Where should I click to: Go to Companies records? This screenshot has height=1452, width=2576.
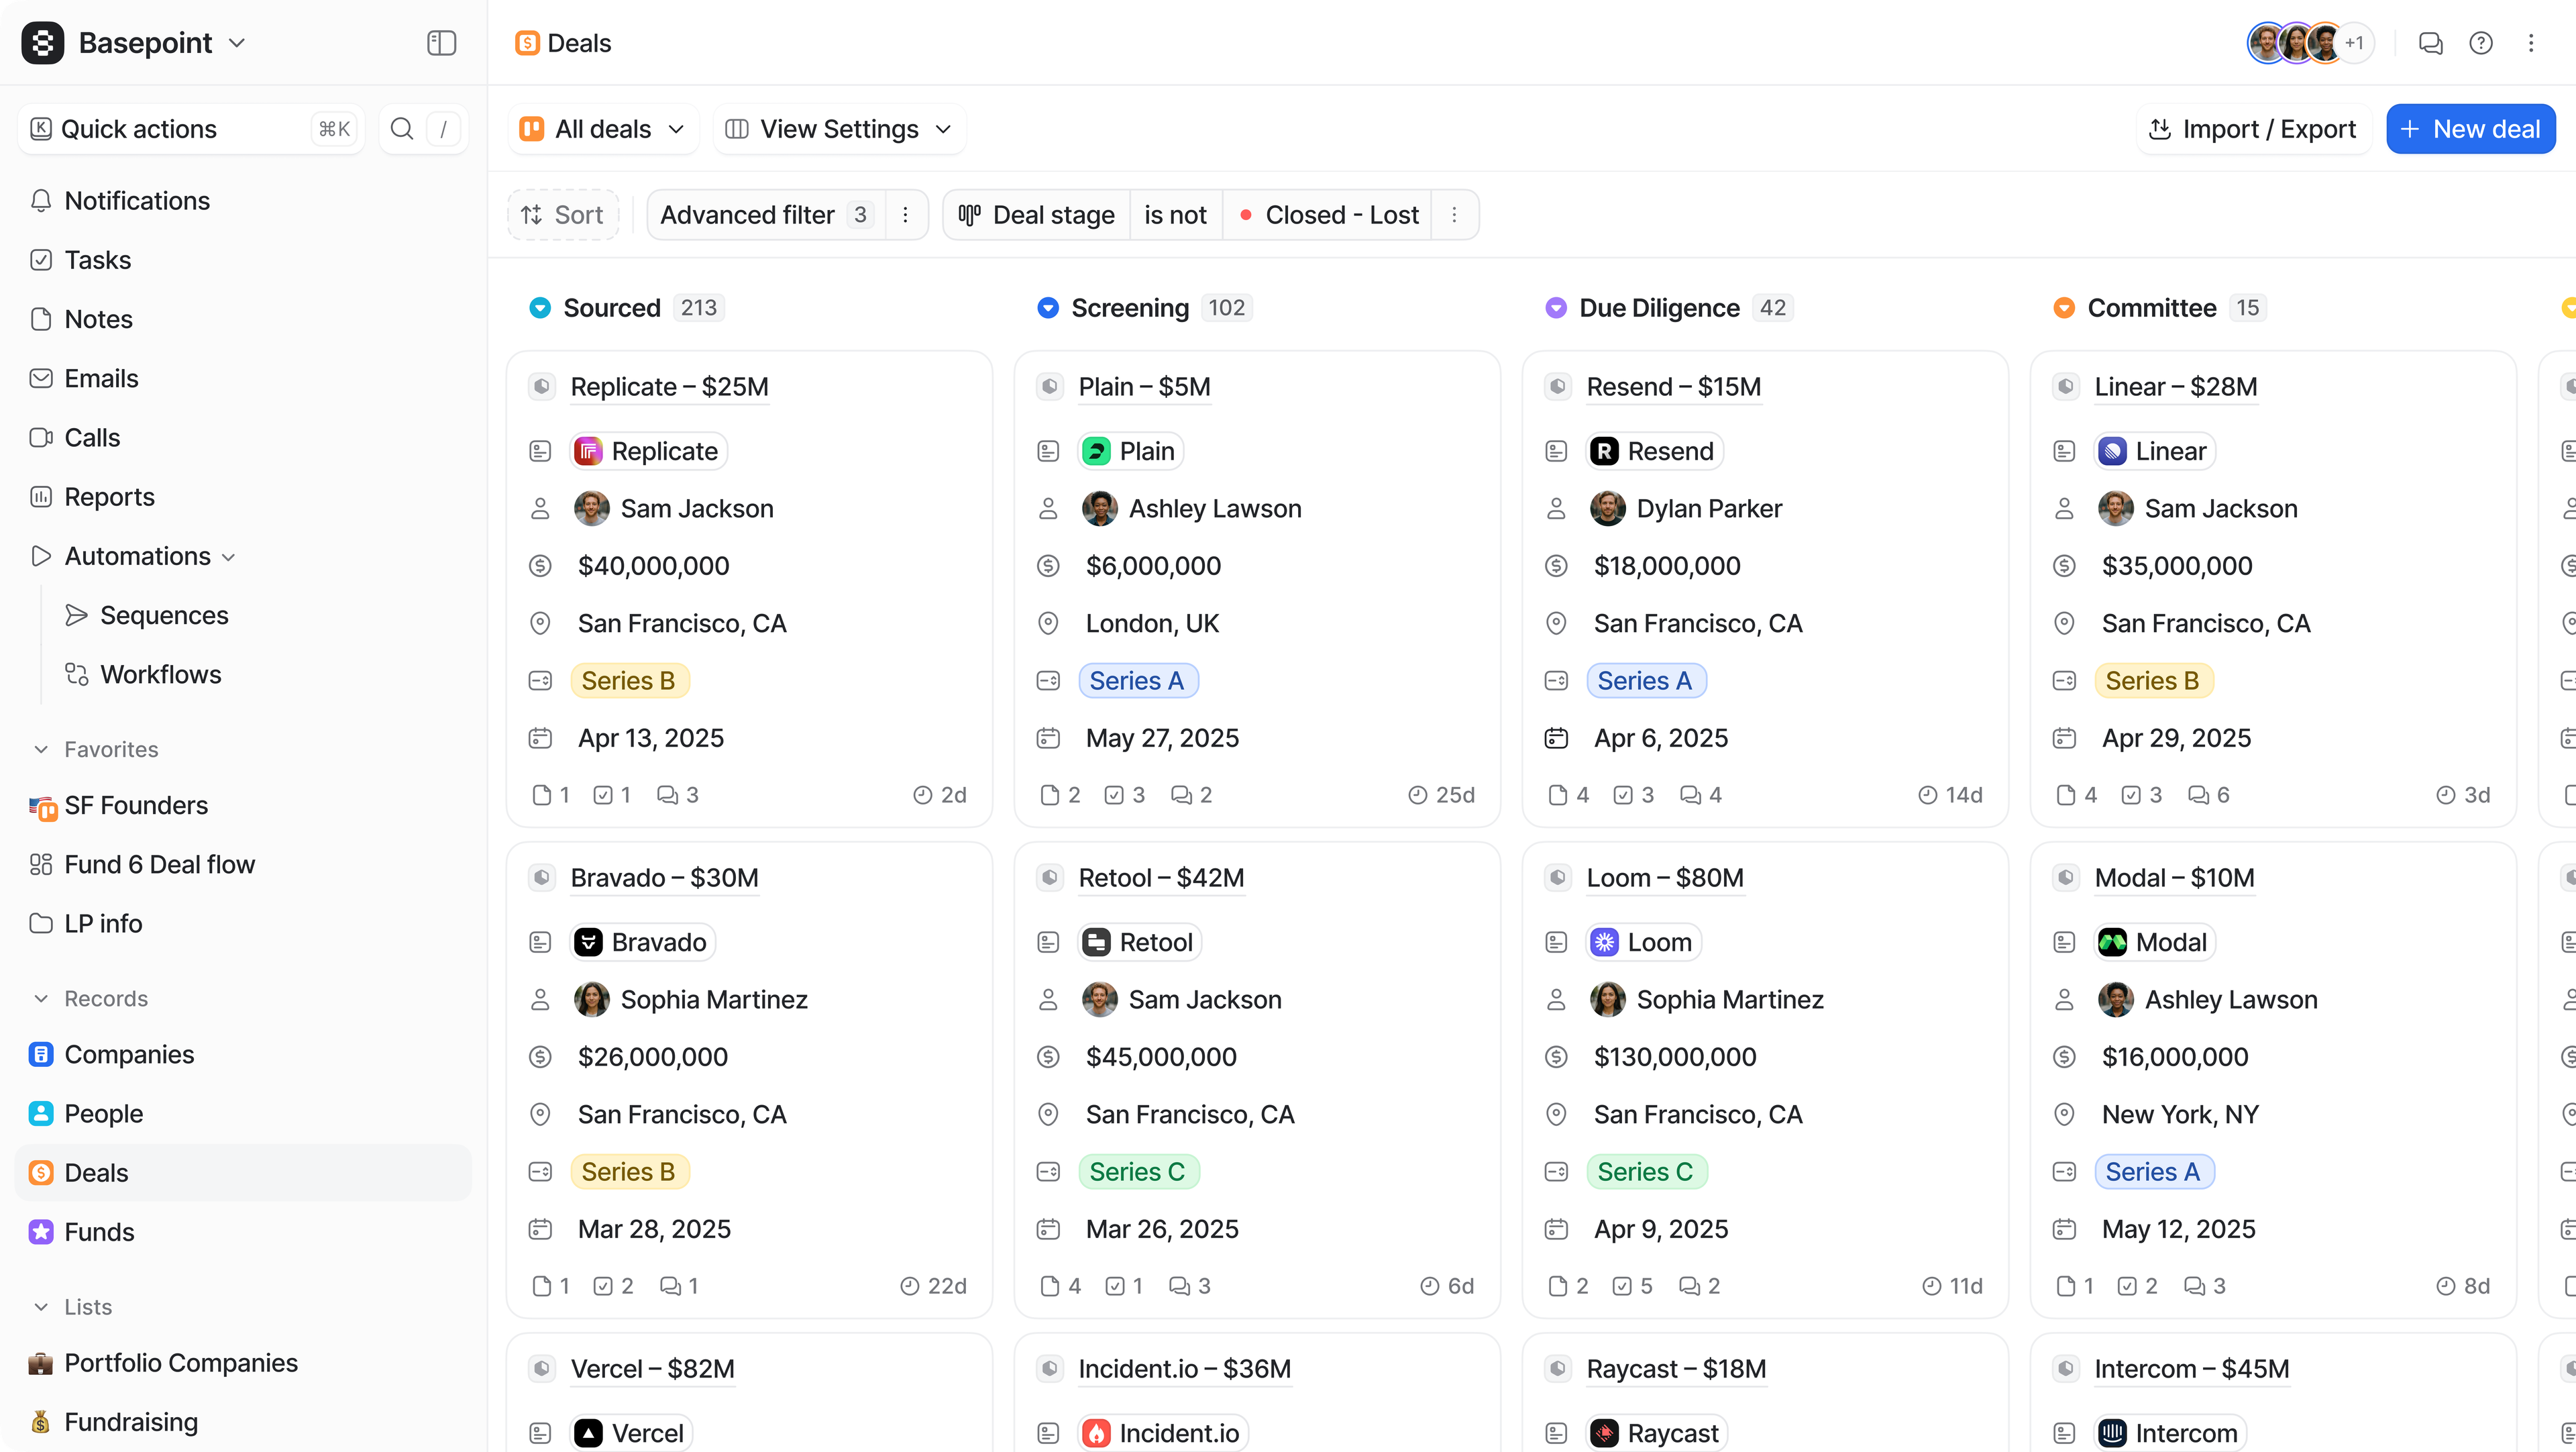pyautogui.click(x=129, y=1054)
